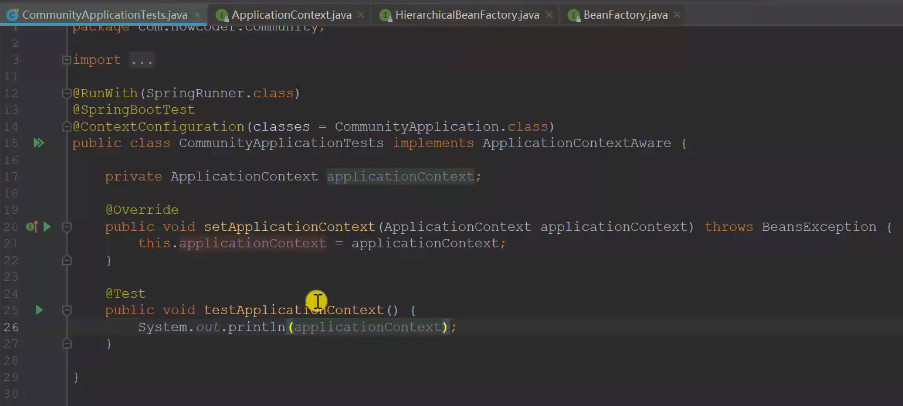The image size is (903, 406).
Task: Switch to the CommunityApplicationTests.java tab
Action: pyautogui.click(x=104, y=15)
